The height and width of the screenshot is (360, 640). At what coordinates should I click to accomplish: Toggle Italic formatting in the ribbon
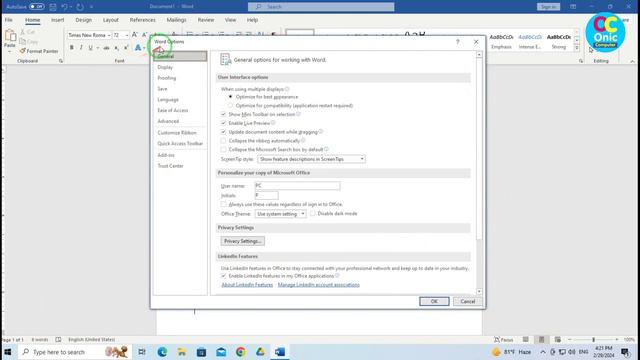pyautogui.click(x=81, y=48)
